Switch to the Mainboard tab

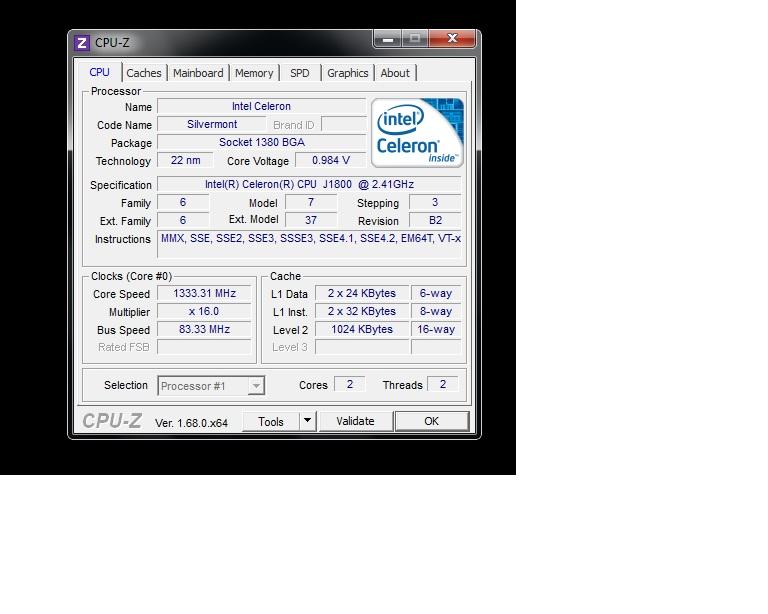click(x=198, y=73)
